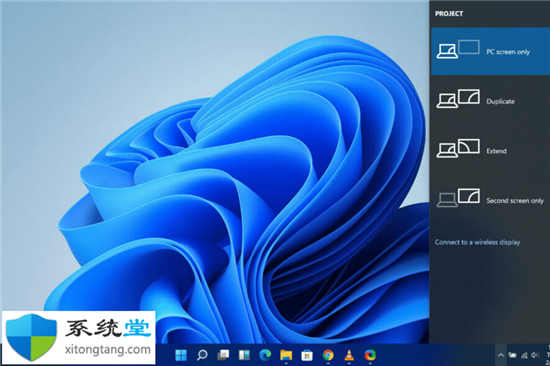Open taskbar Search magnifier
Screen dimensions: 550x366
[x=202, y=355]
